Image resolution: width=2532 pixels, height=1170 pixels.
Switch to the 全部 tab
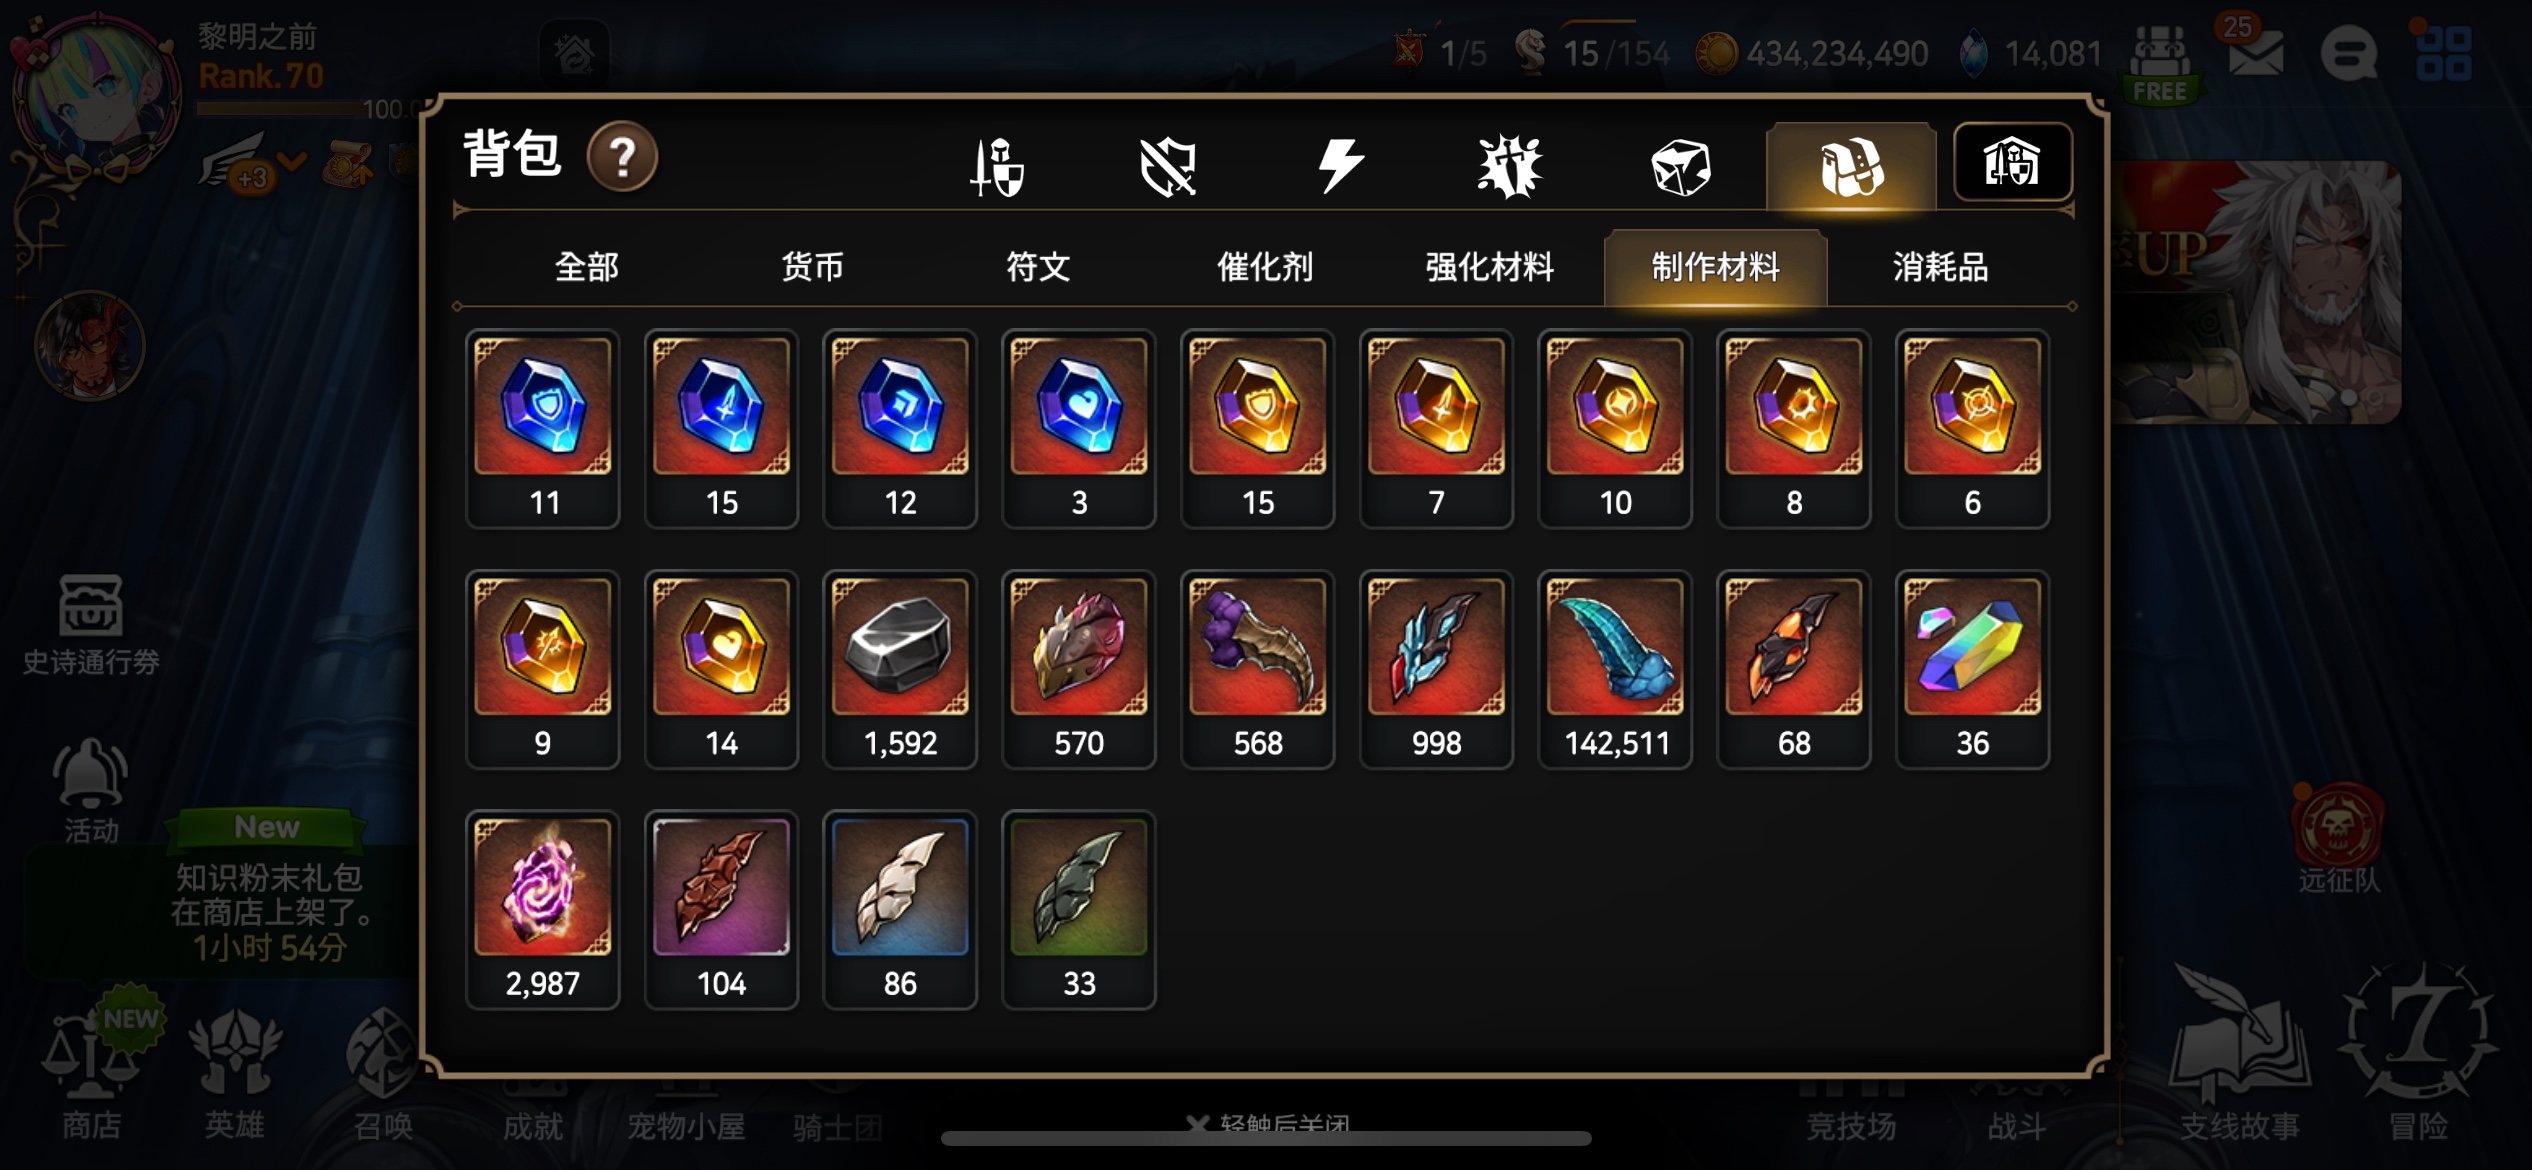tap(587, 267)
